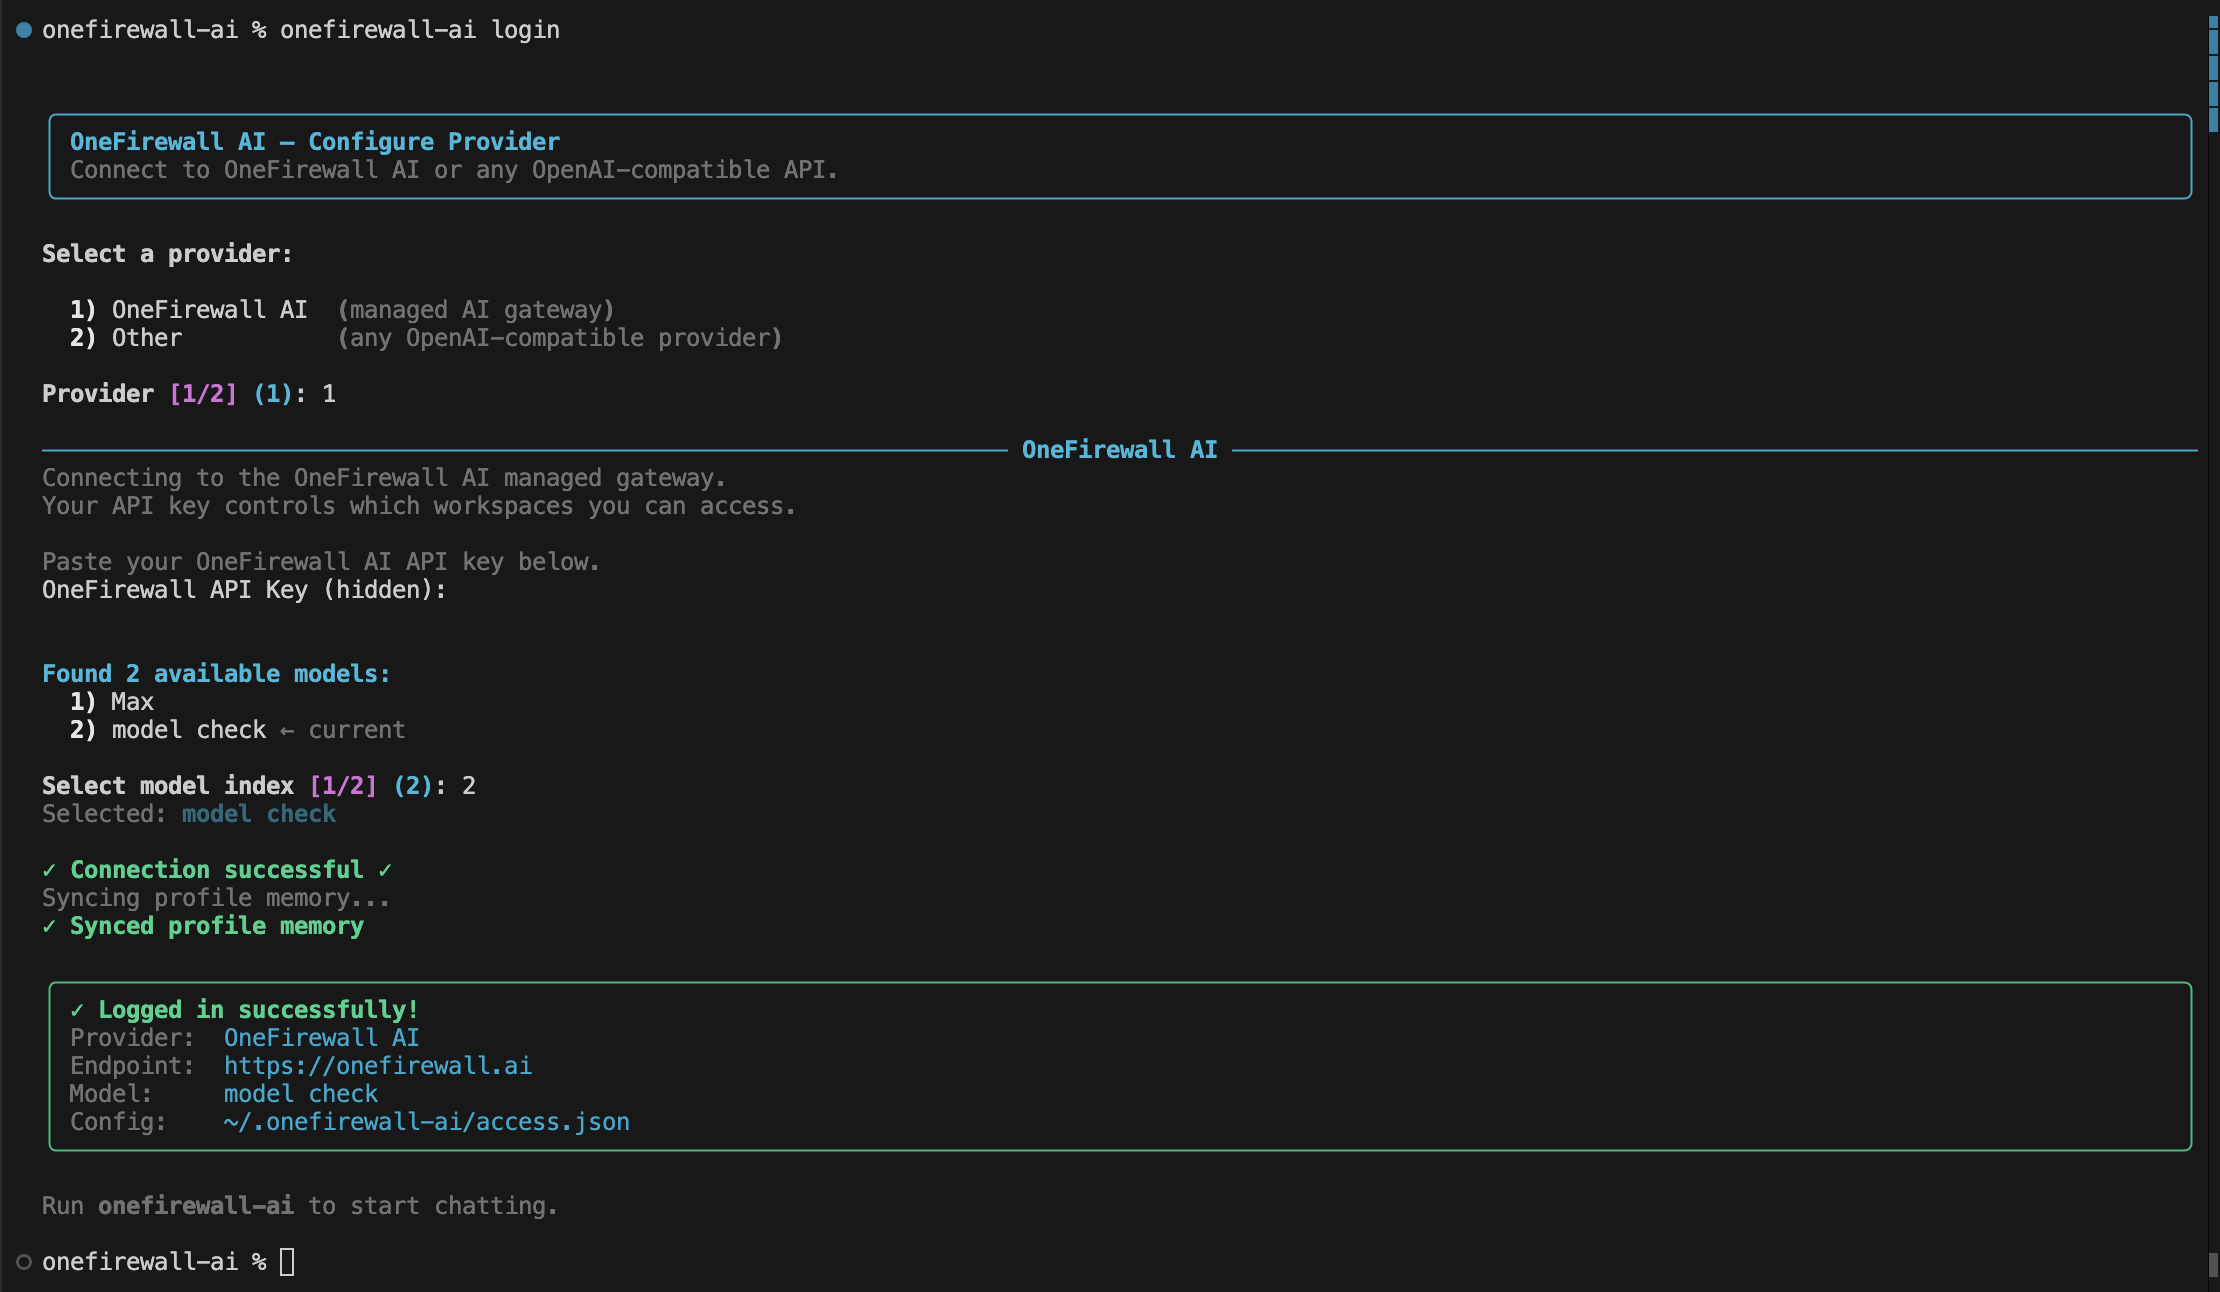Click the 'onefirewall-ai login' command text

[419, 30]
